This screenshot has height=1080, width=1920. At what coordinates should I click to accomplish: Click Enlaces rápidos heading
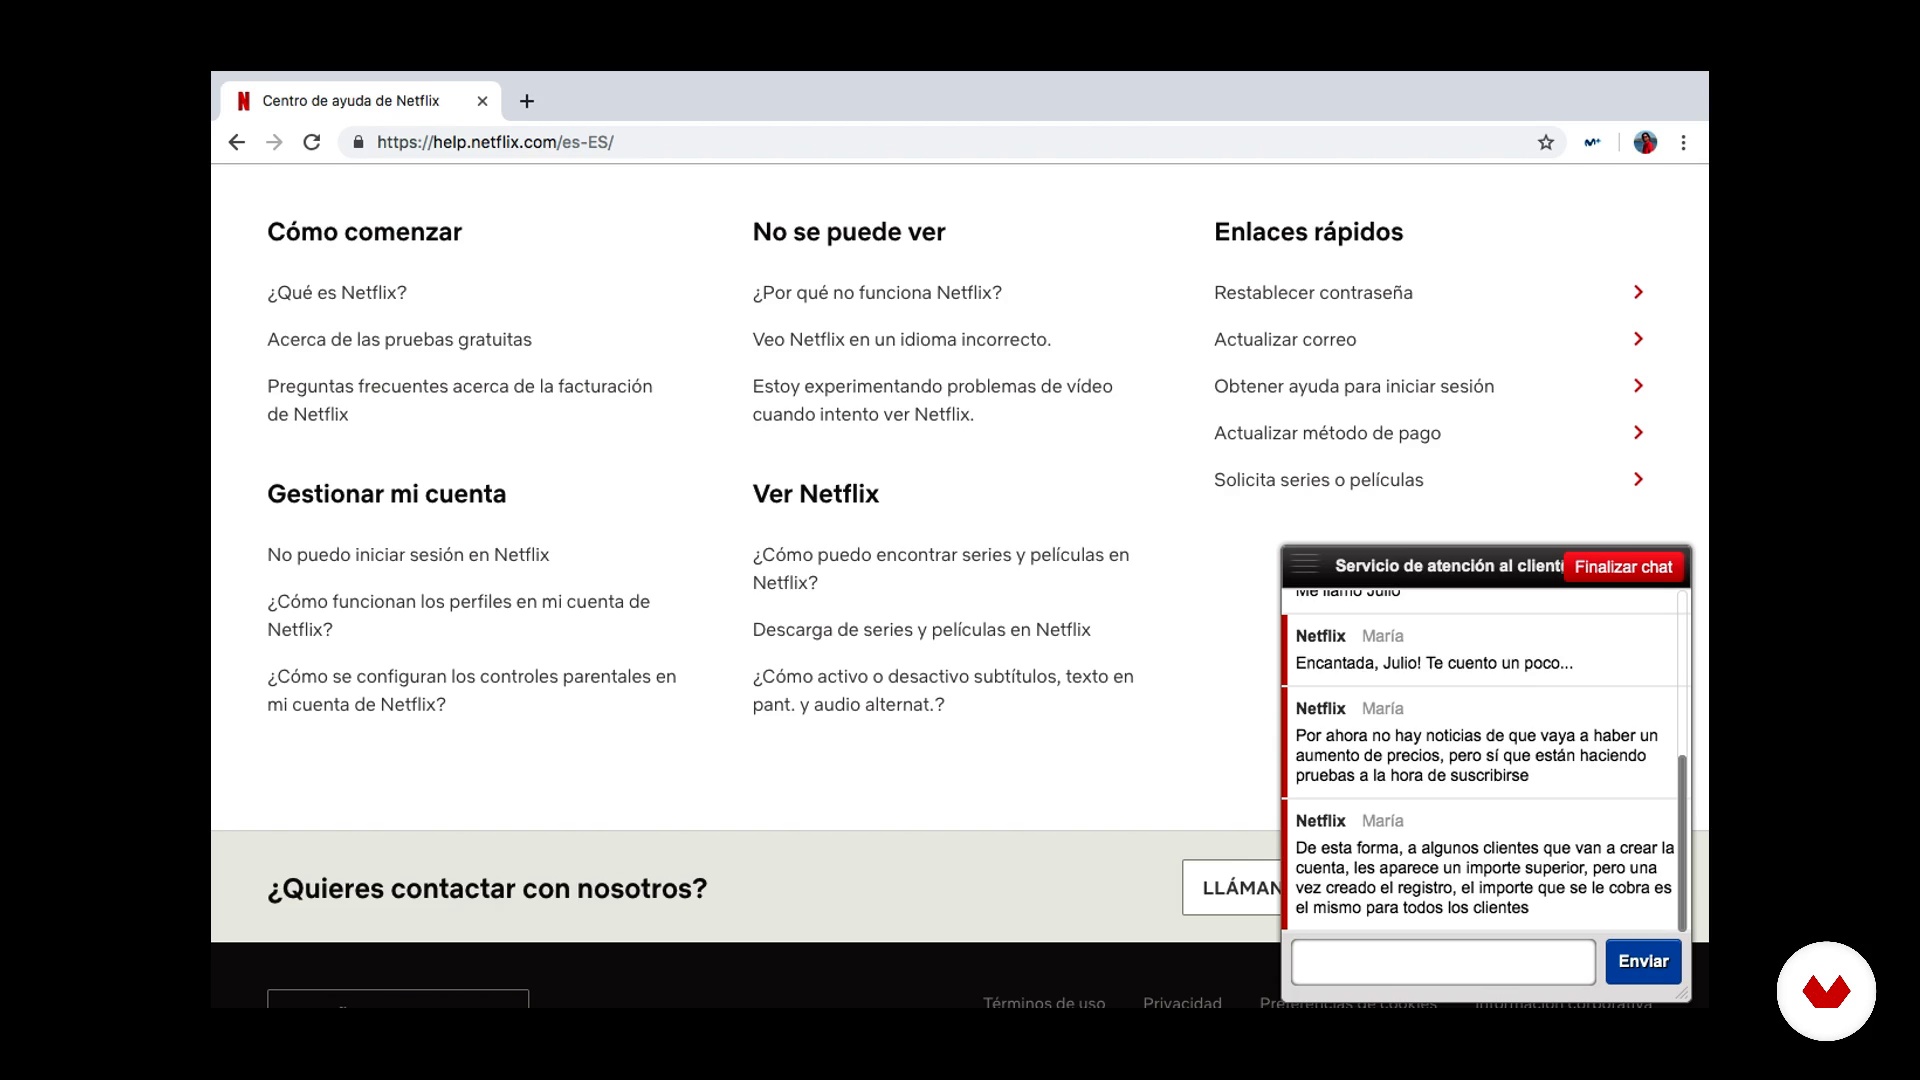[1308, 232]
